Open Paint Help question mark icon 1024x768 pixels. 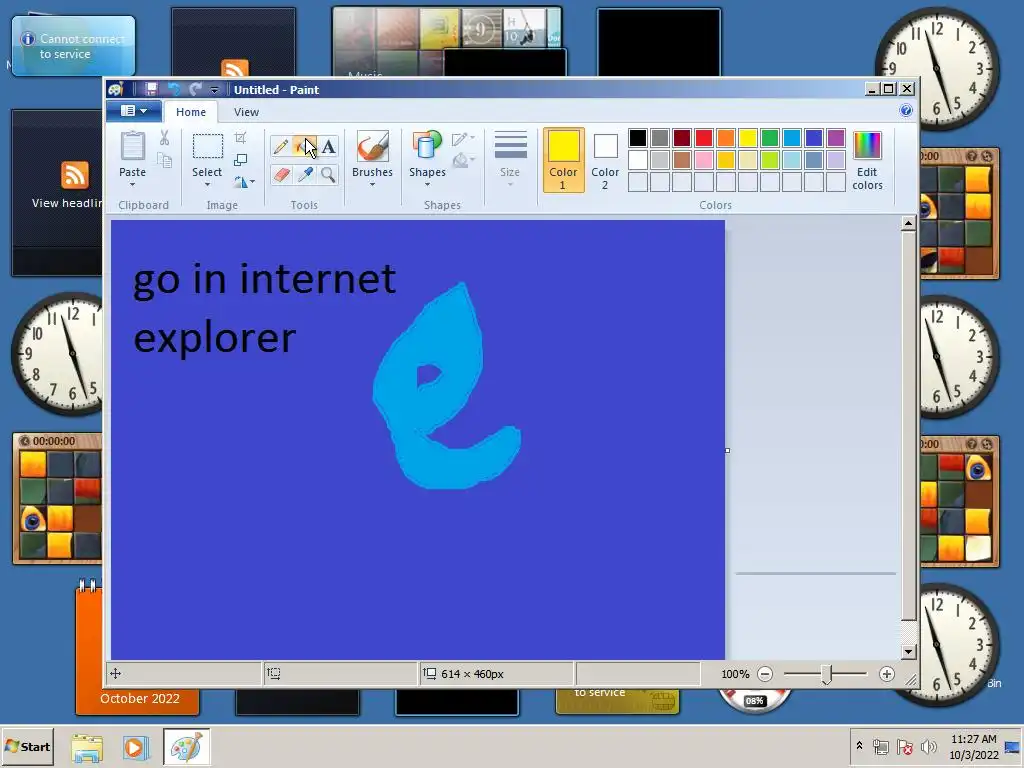906,110
